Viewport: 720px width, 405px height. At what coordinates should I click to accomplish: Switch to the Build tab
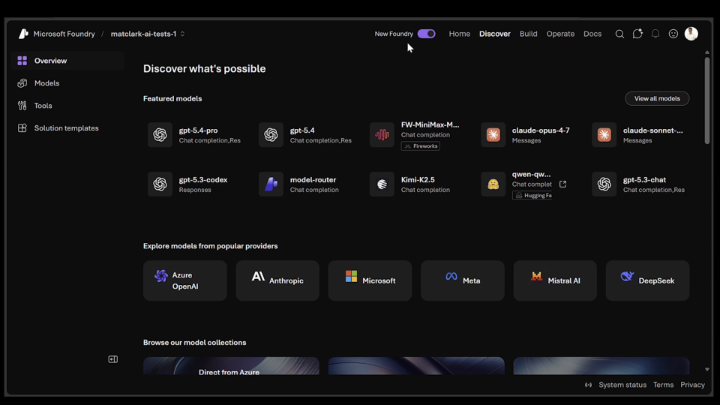click(x=528, y=34)
